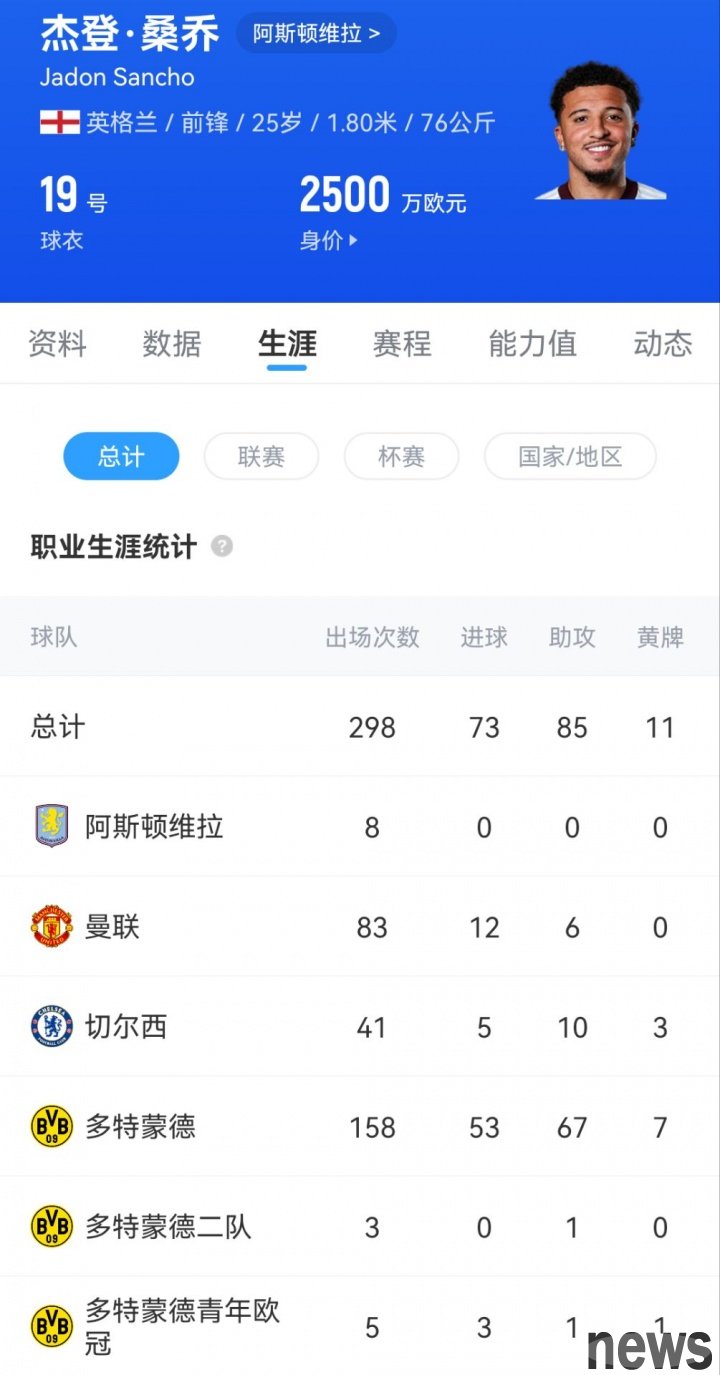Image resolution: width=720 pixels, height=1375 pixels.
Task: Click the Chelsea club crest icon
Action: coord(51,1026)
